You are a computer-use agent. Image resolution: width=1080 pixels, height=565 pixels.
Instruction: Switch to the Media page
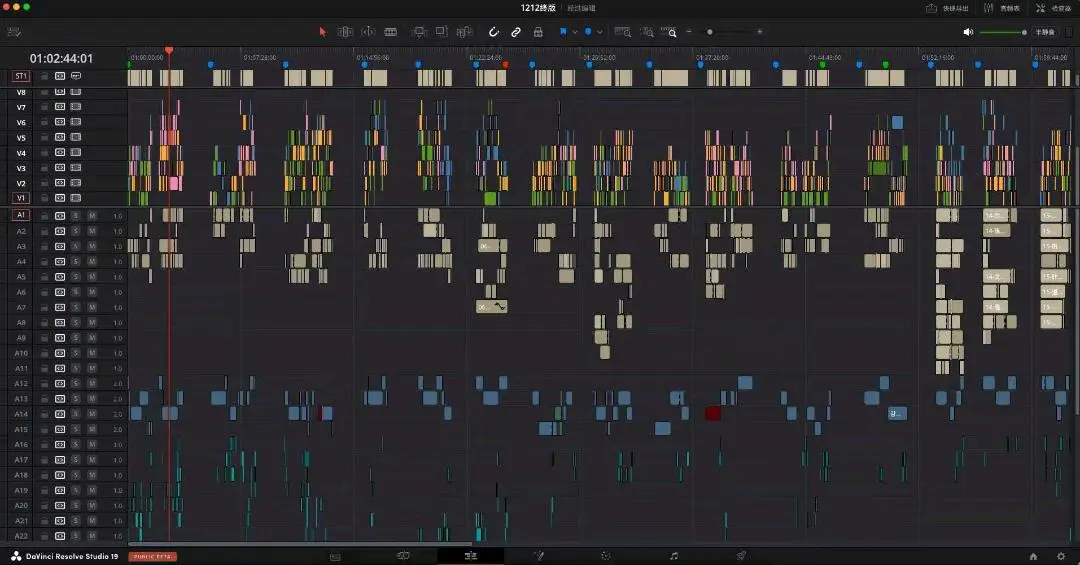335,556
